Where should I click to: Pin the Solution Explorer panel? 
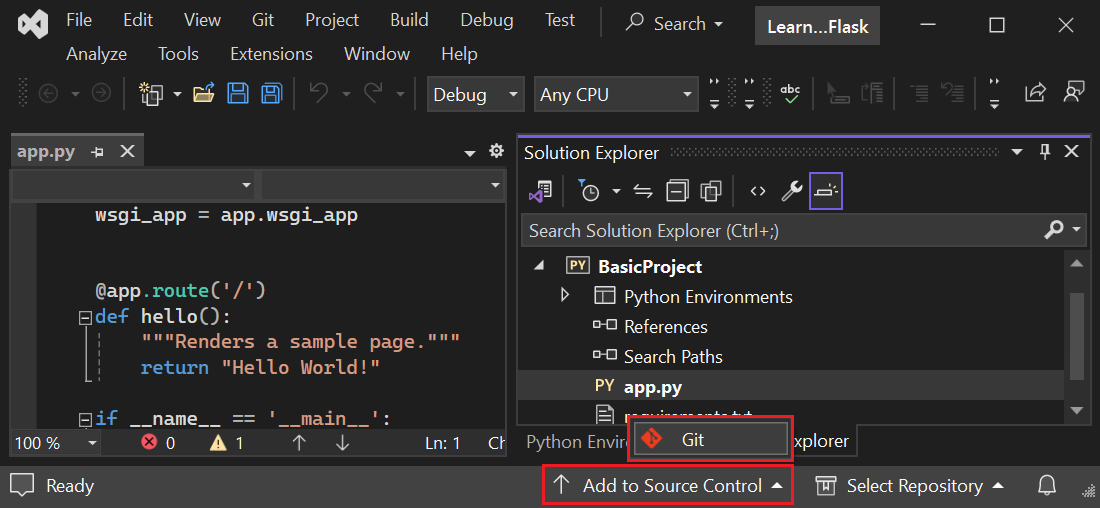(x=1045, y=152)
